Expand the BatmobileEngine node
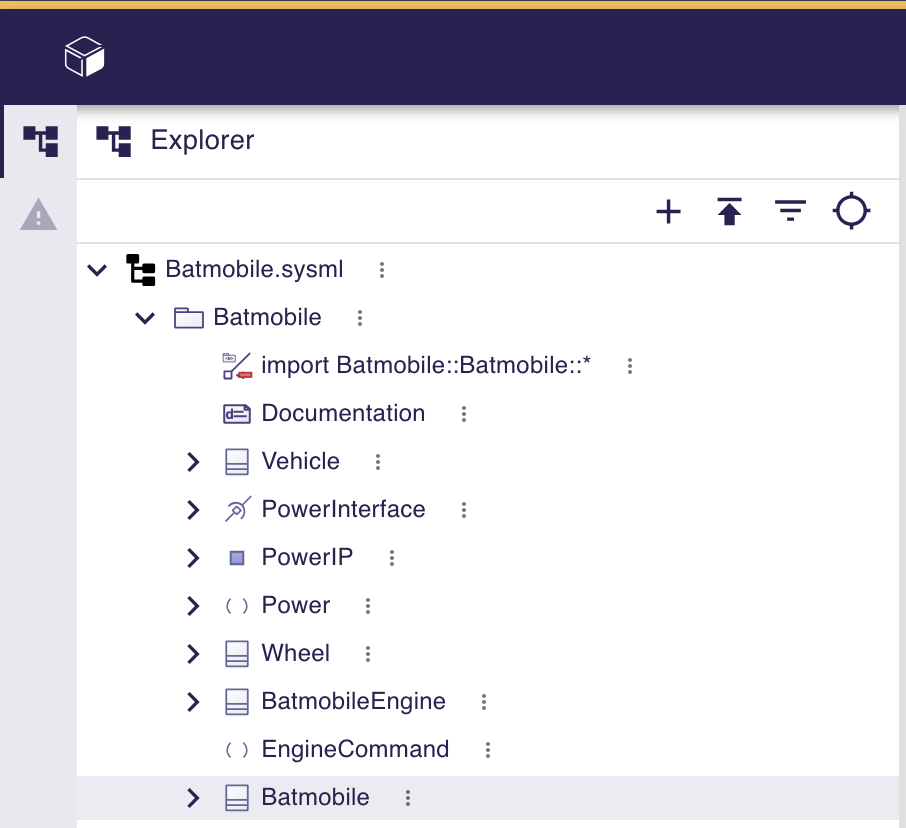Viewport: 906px width, 828px height. 193,701
